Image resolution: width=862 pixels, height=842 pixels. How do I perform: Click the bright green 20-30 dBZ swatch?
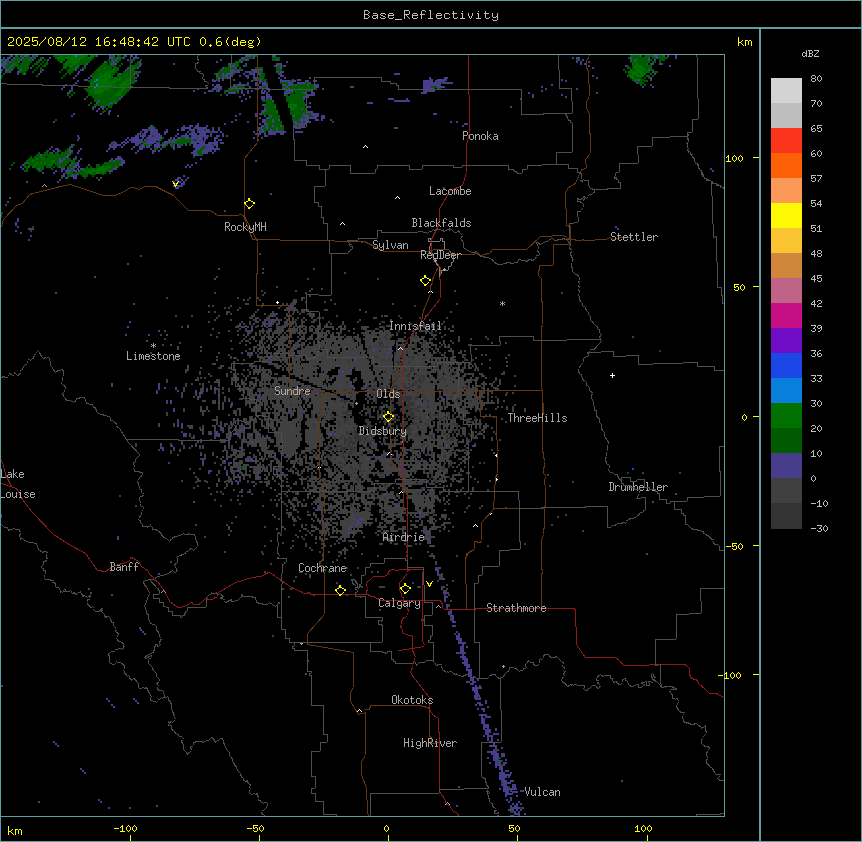(x=786, y=416)
